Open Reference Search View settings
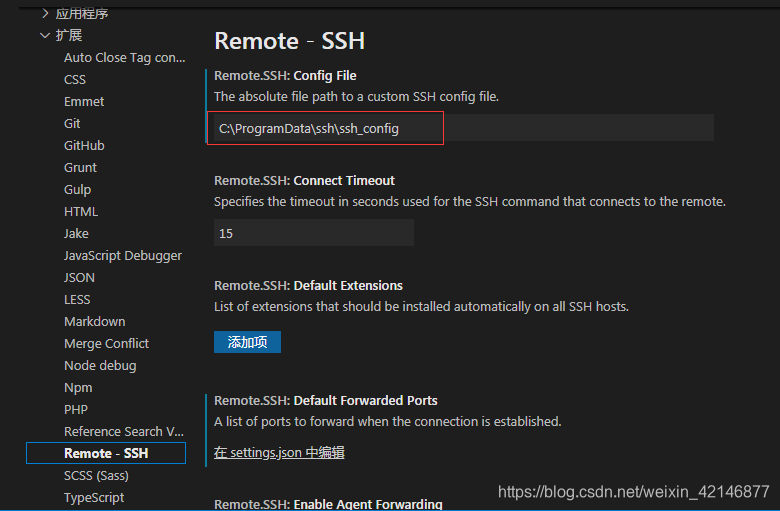 click(x=124, y=431)
